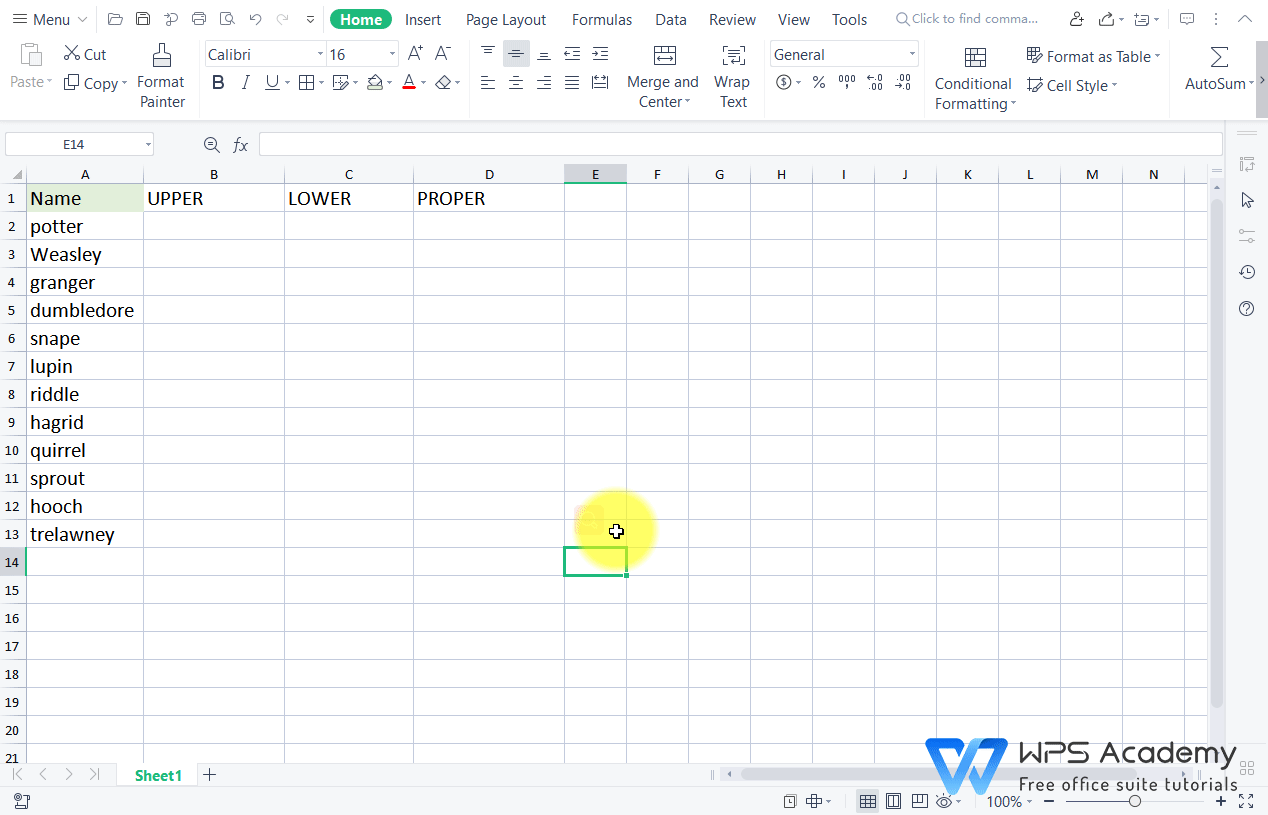Switch to the Formulas ribbon tab

601,19
